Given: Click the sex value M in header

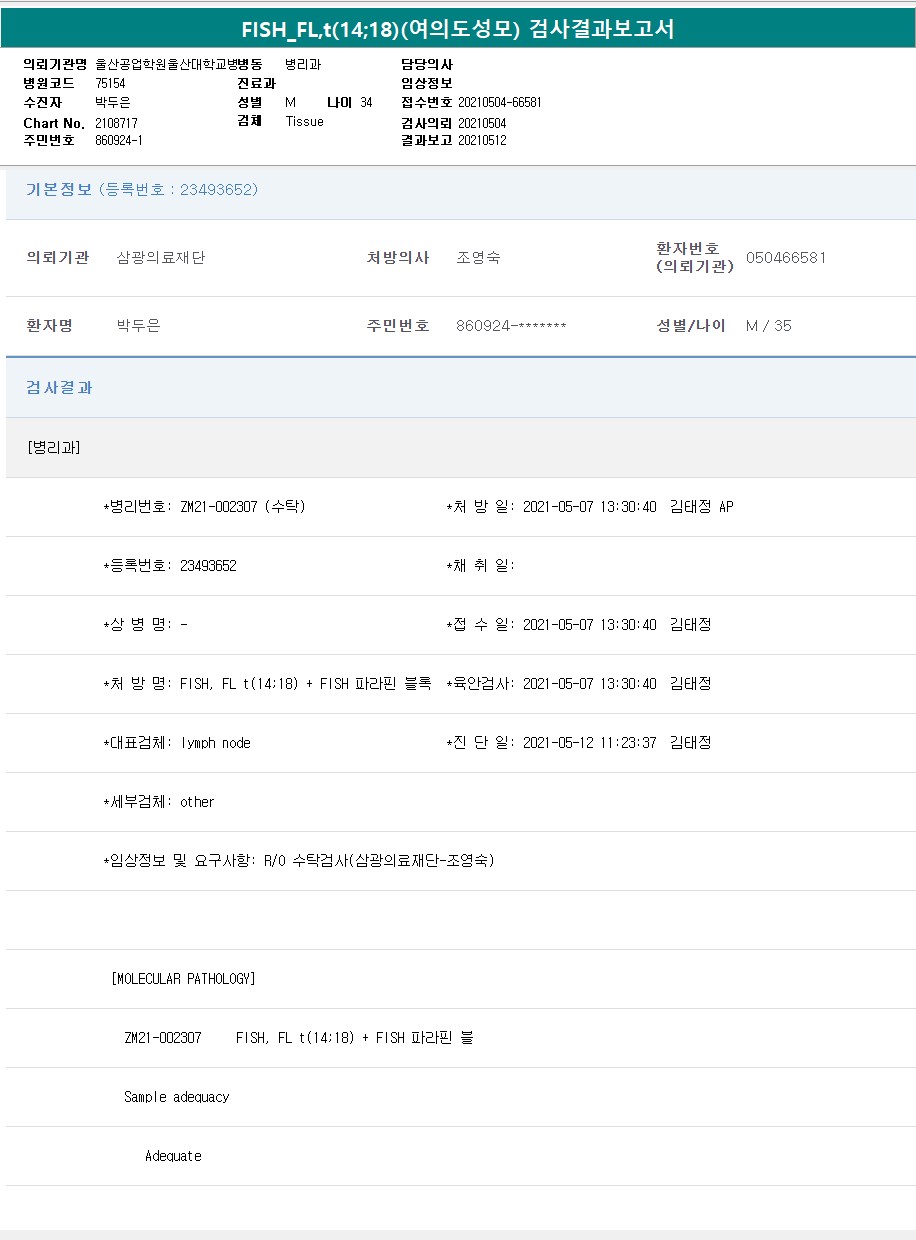Looking at the screenshot, I should click(x=290, y=102).
